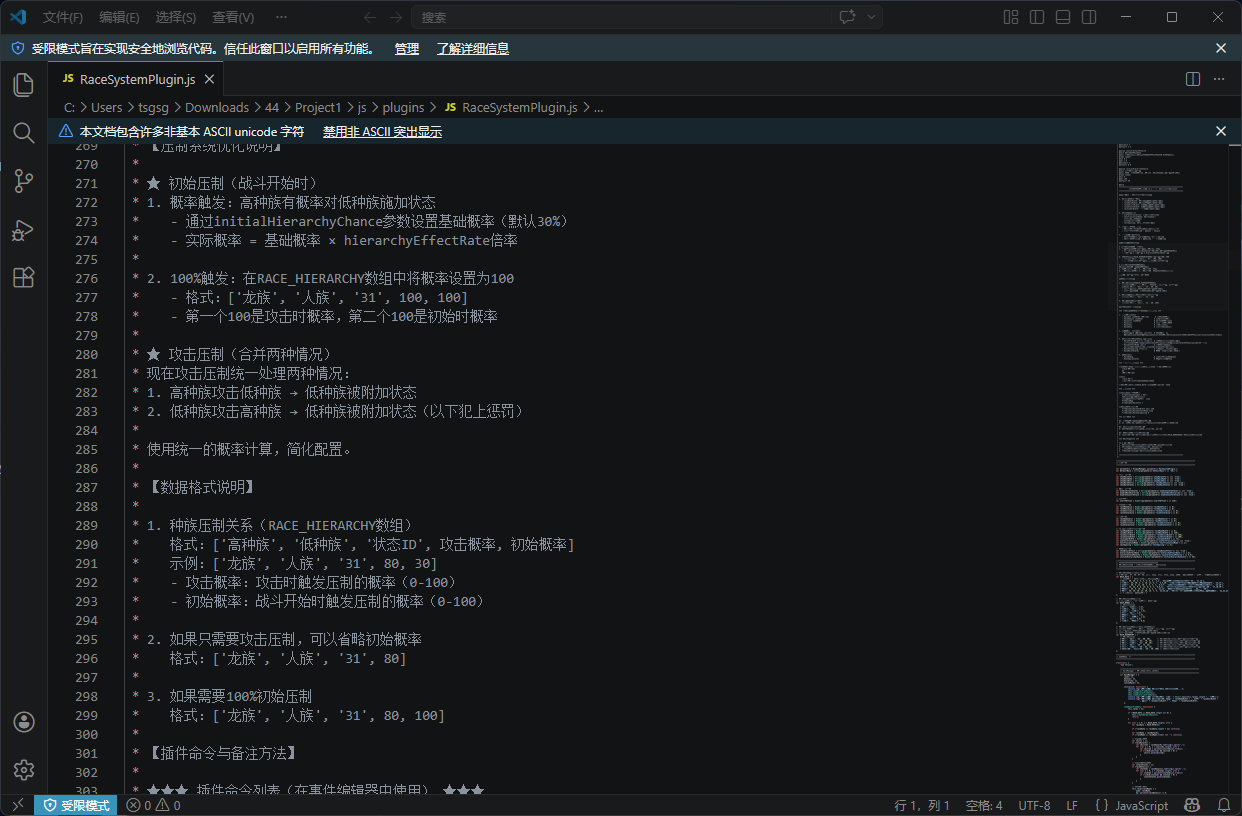This screenshot has height=816, width=1242.
Task: Open the Project1 breadcrumb dropdown
Action: click(x=318, y=107)
